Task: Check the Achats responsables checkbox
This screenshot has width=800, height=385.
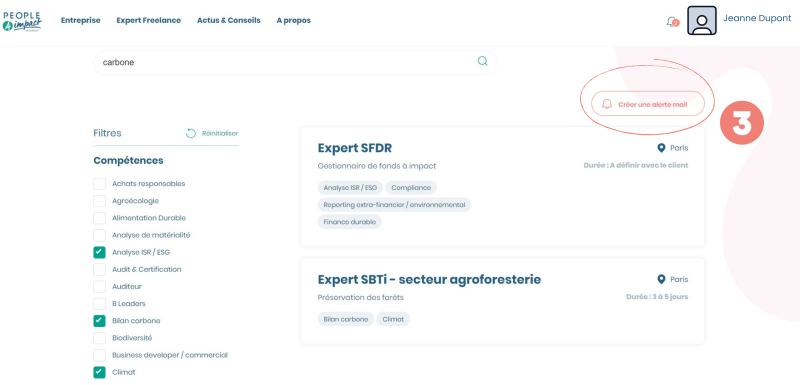Action: [x=99, y=184]
